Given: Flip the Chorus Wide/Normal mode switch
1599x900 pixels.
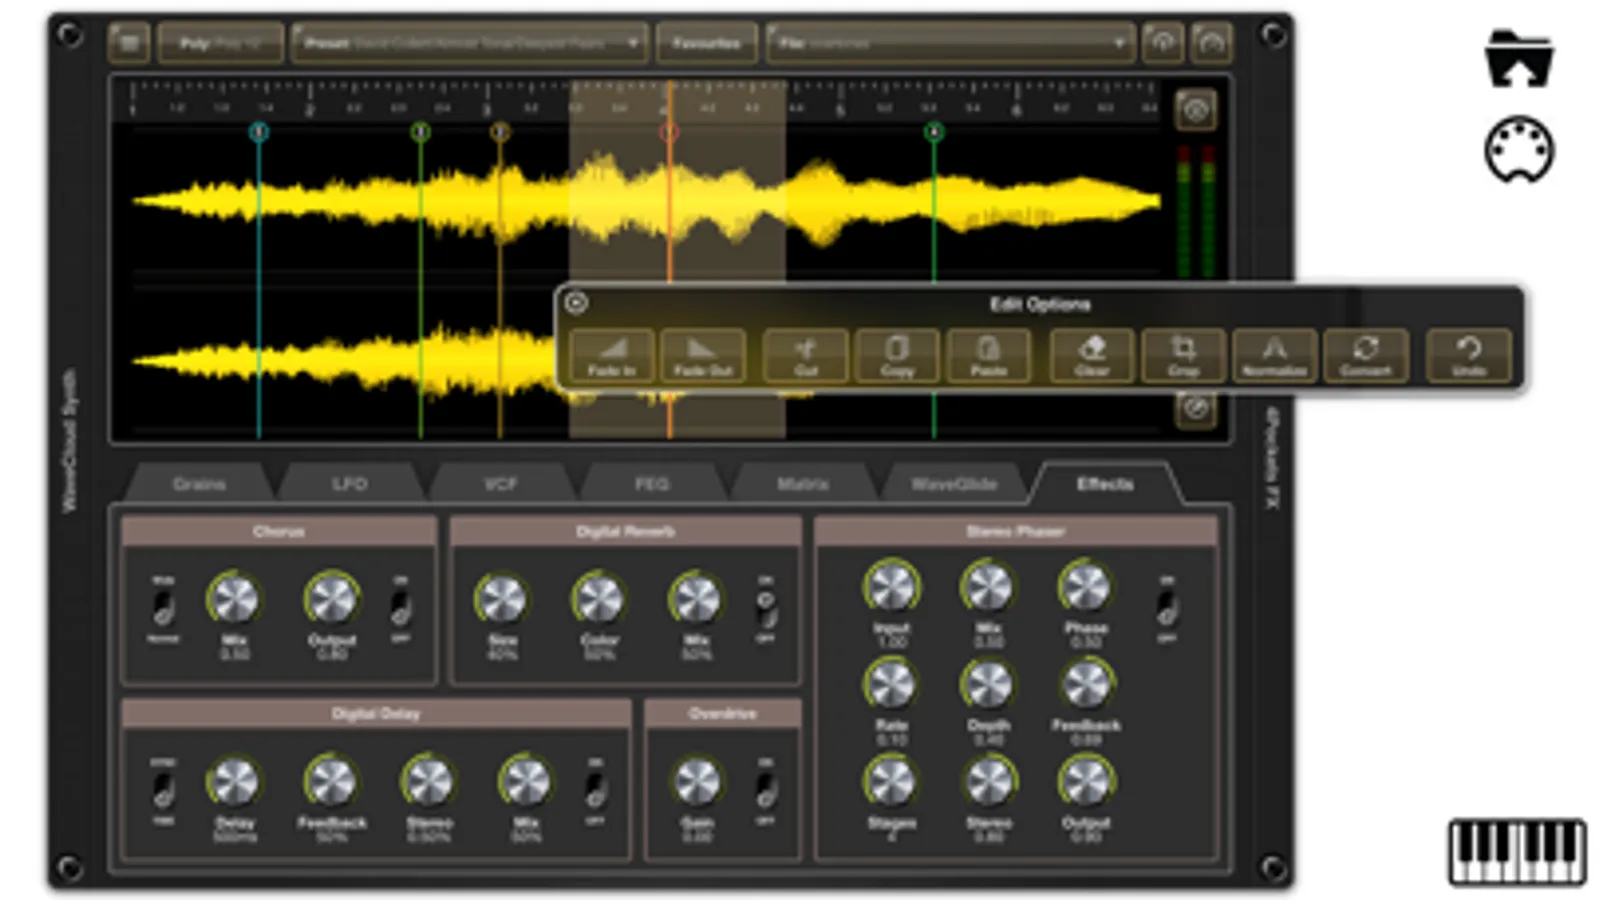Looking at the screenshot, I should [163, 608].
